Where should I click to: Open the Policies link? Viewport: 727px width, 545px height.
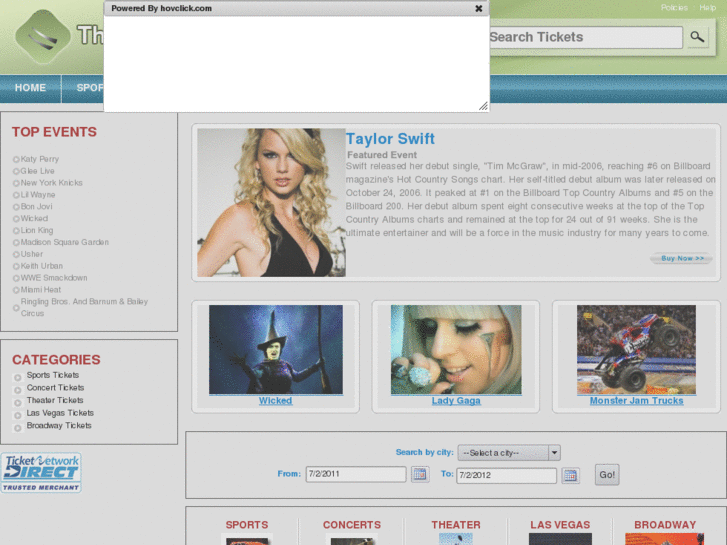[674, 7]
